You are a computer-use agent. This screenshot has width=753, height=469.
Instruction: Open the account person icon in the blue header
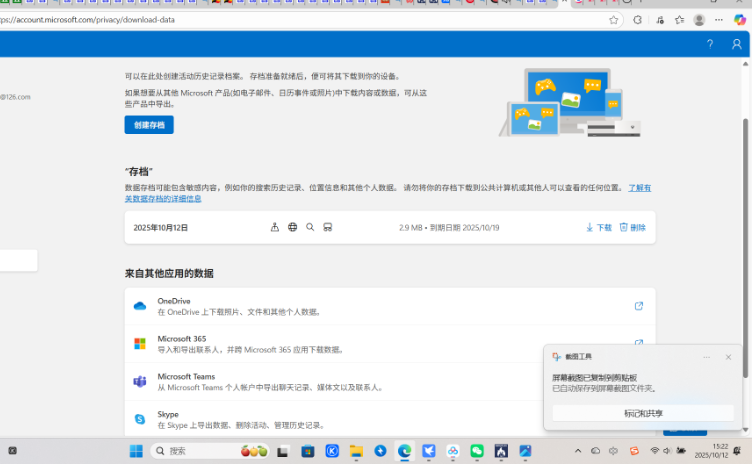click(x=736, y=44)
